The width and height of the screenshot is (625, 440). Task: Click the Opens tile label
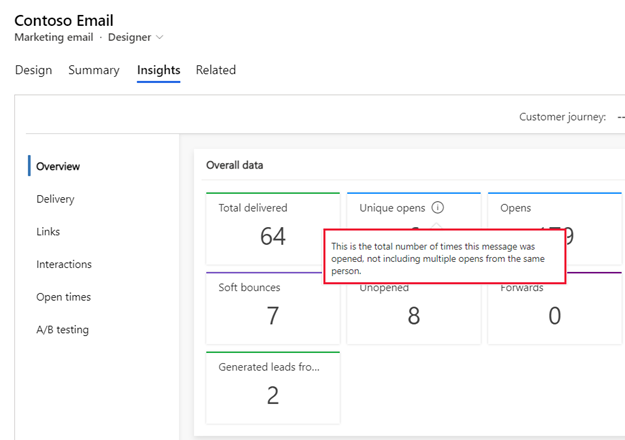pyautogui.click(x=515, y=208)
